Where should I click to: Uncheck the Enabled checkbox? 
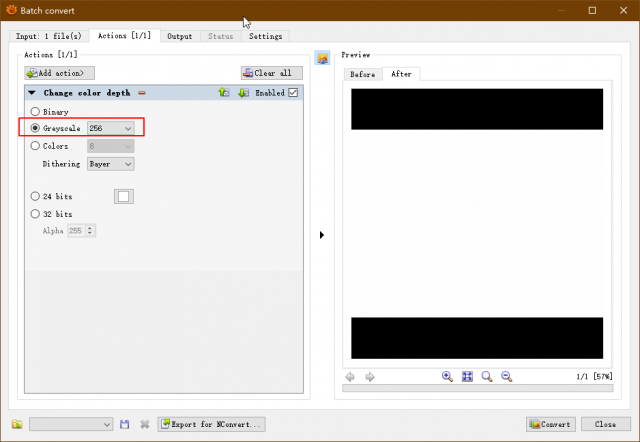click(x=293, y=93)
